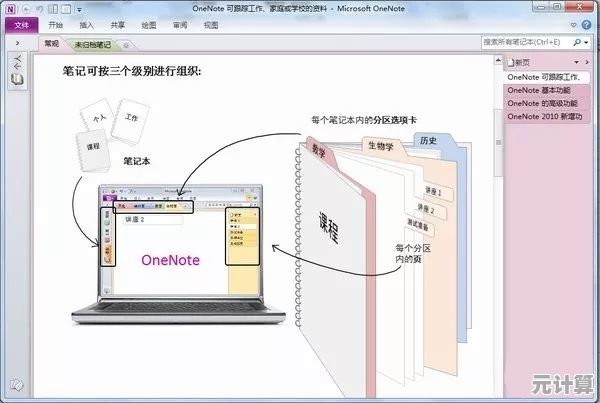Click the OneNote application icon in title bar

(x=9, y=9)
